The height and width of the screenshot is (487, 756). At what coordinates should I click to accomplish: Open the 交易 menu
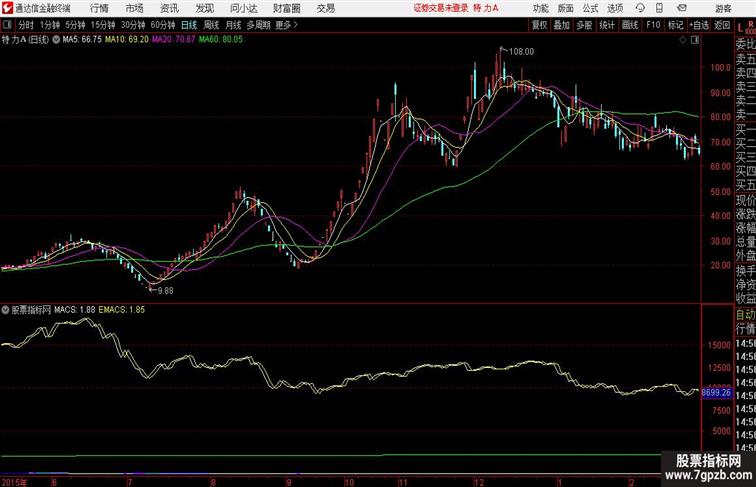[x=326, y=8]
